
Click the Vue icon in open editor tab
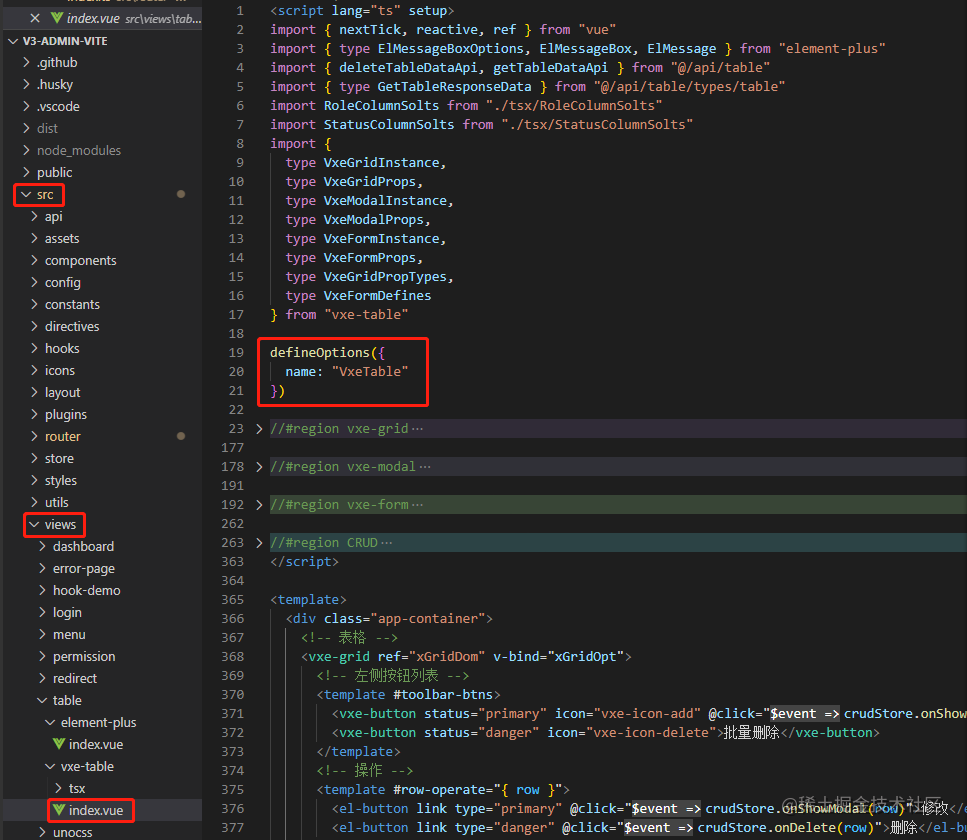click(x=57, y=18)
